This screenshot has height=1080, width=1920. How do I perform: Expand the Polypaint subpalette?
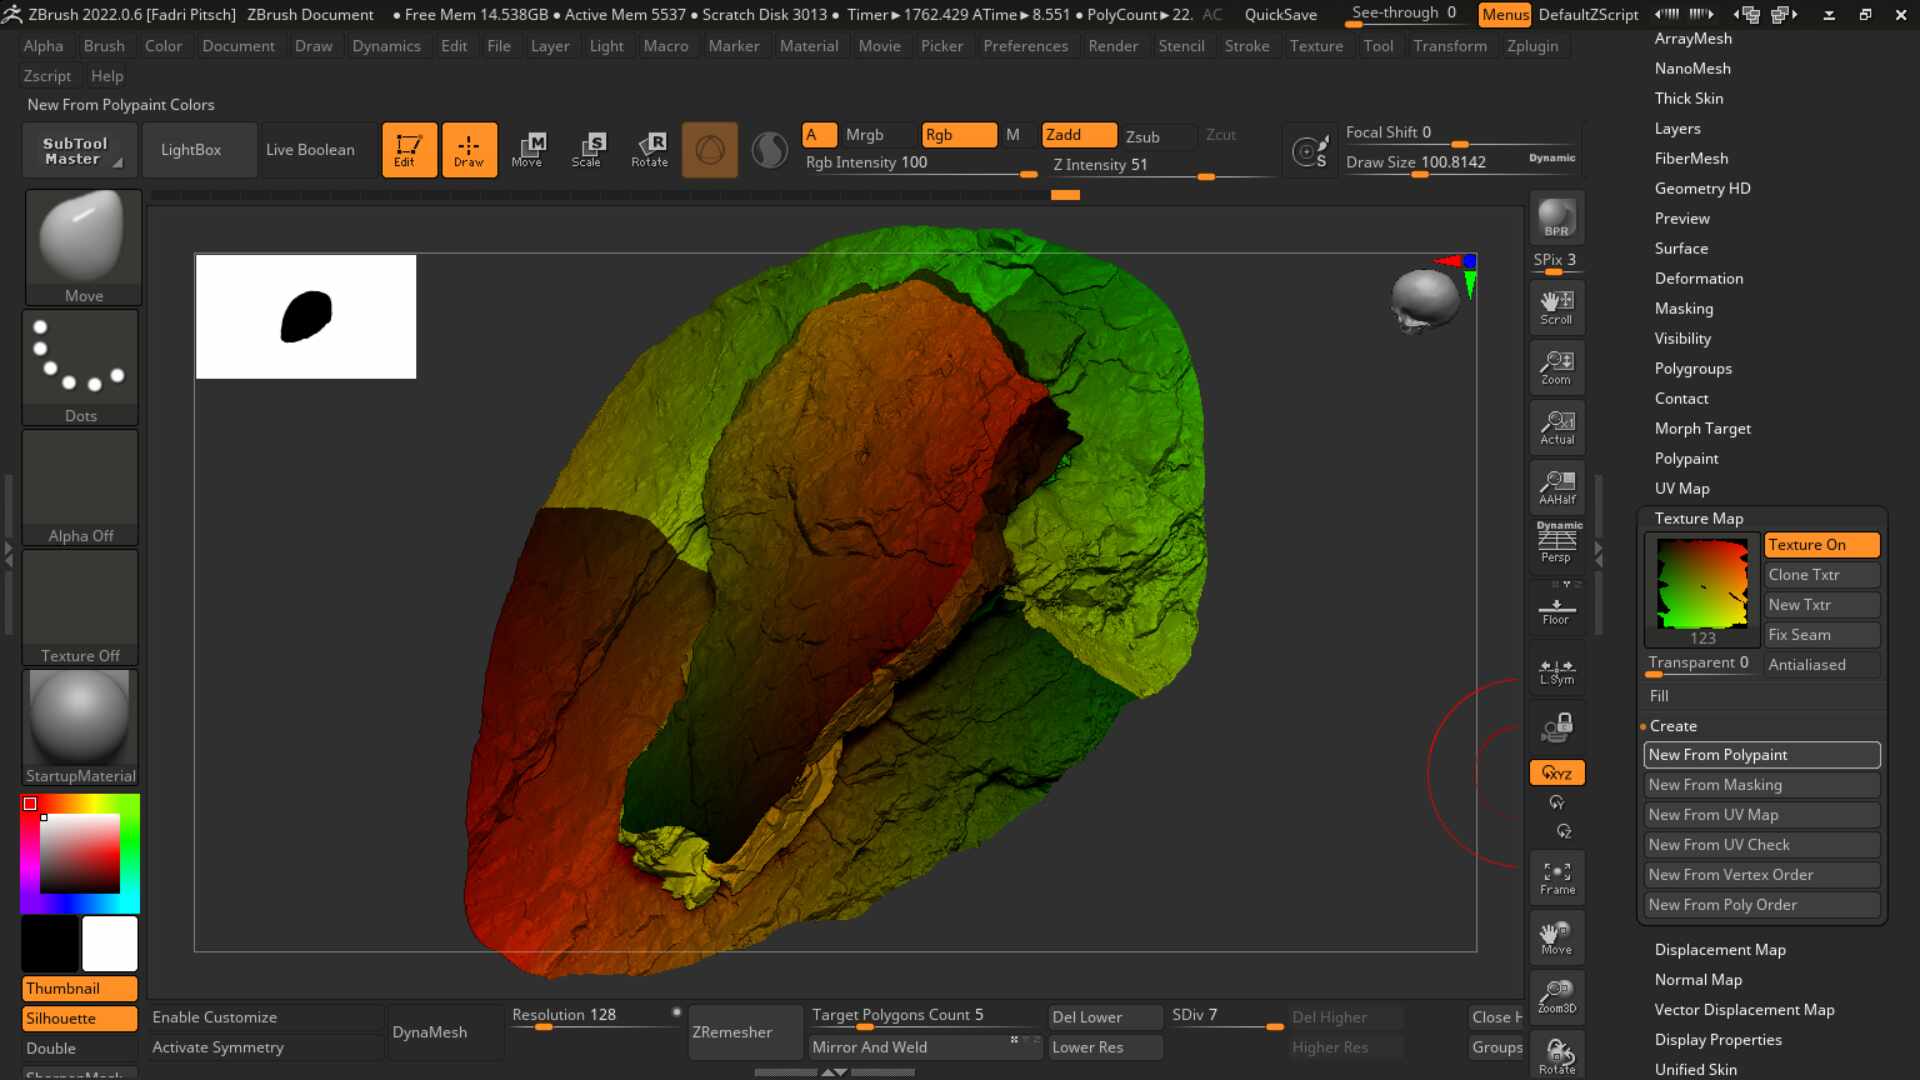point(1686,458)
